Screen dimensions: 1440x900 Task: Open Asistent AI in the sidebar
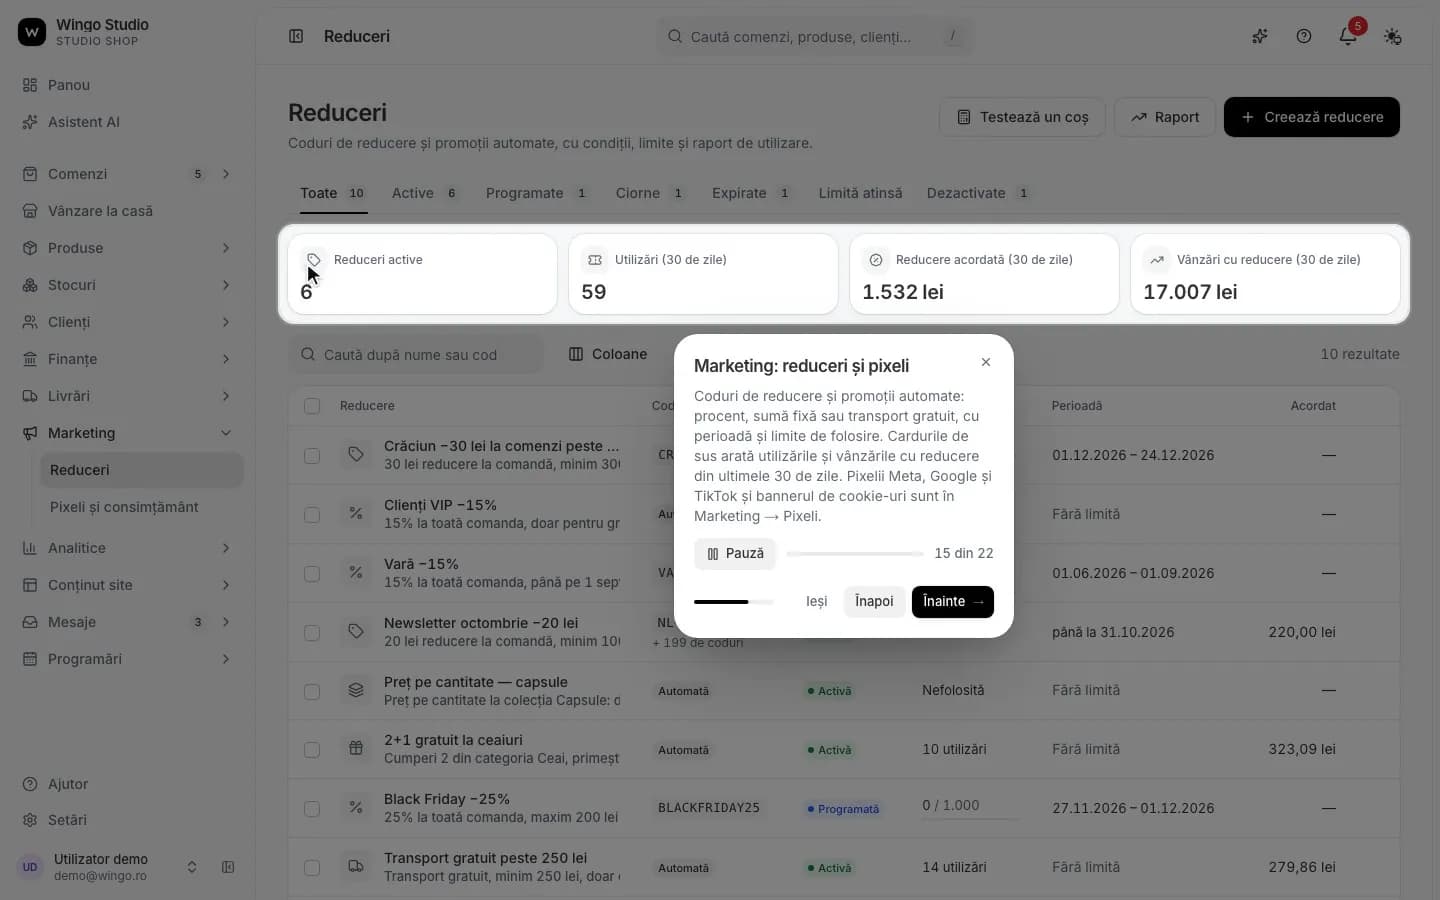[127, 122]
